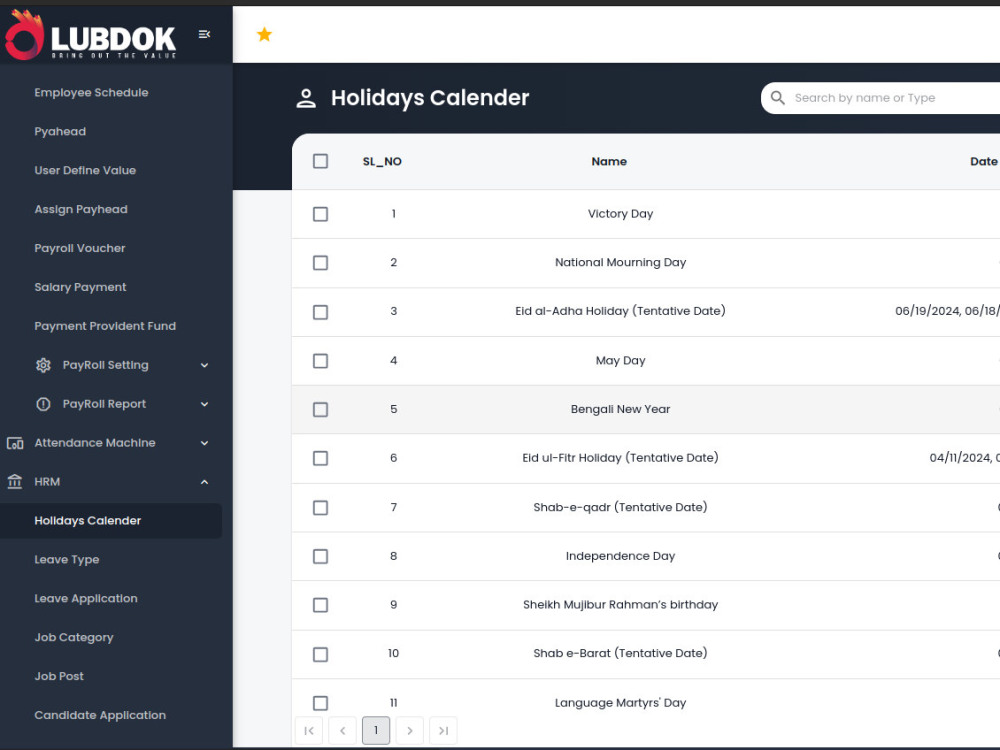
Task: Select Holidays Calender in the sidebar
Action: point(111,521)
